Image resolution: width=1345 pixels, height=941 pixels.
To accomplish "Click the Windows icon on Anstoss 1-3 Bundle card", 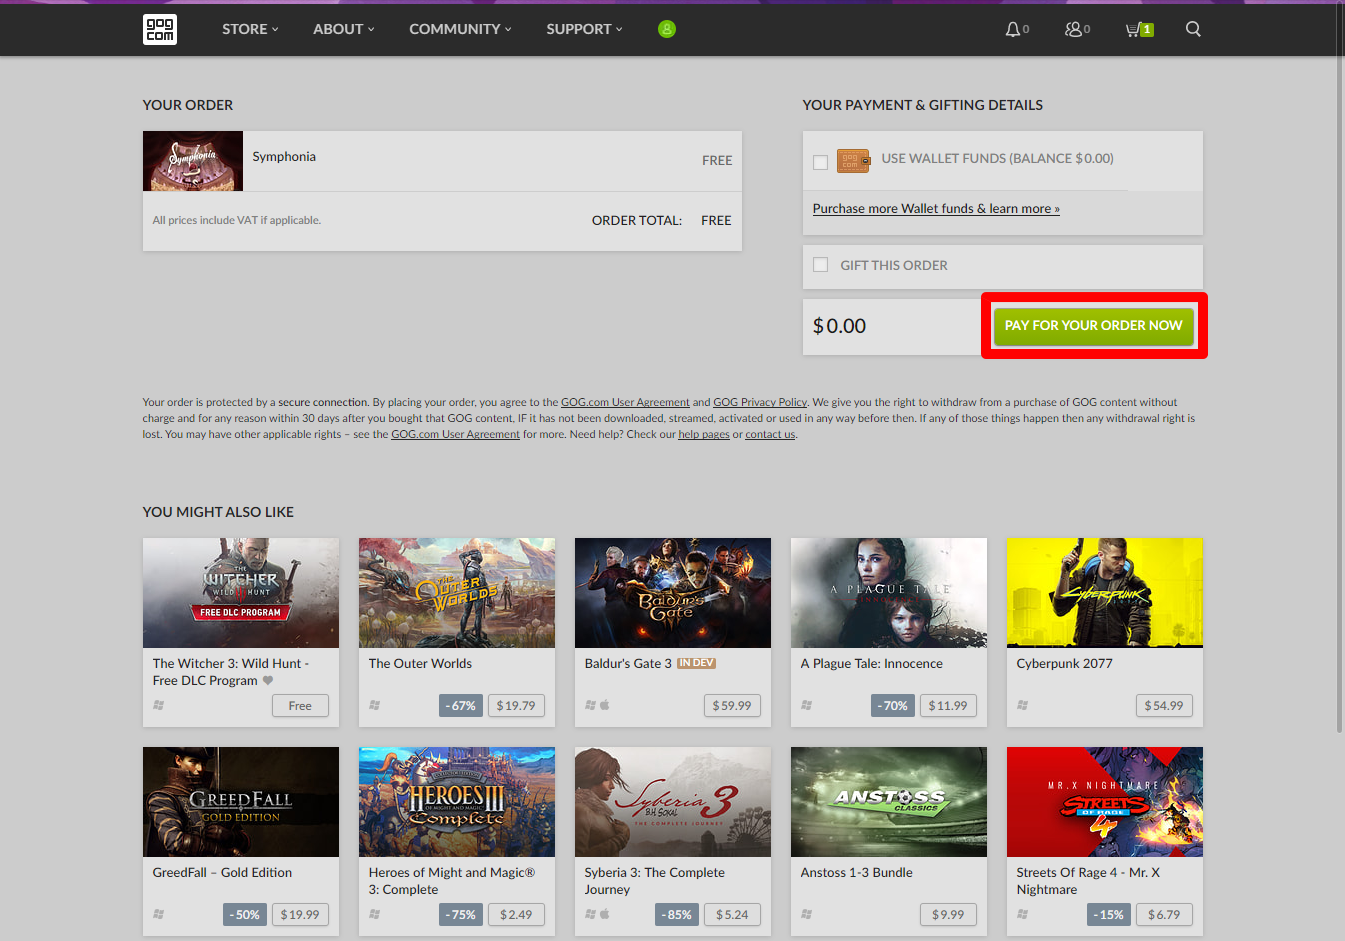I will (x=806, y=914).
